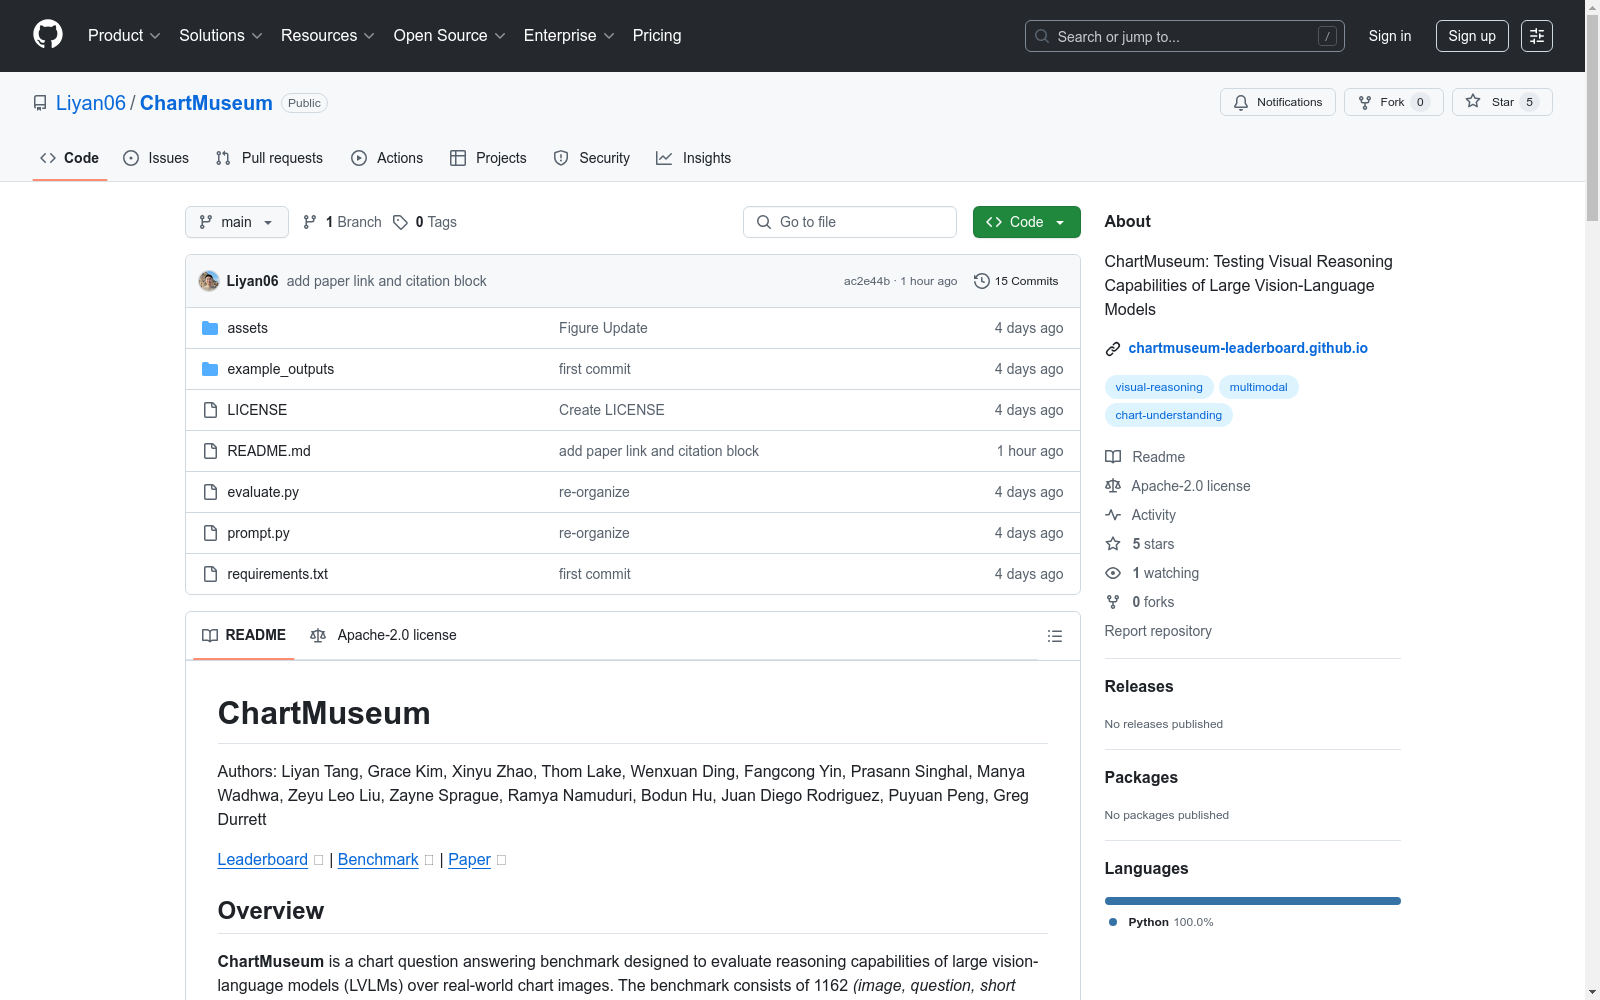Open the ac2e44b commit hash
1600x1000 pixels.
pos(867,281)
